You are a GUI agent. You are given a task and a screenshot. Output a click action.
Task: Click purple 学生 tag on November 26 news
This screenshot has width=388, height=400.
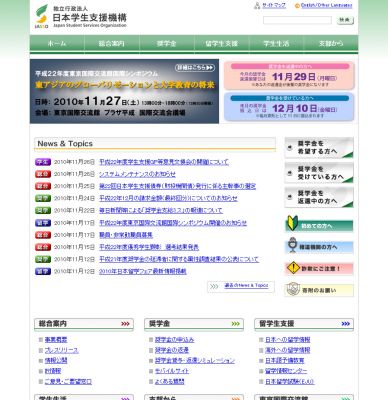[43, 162]
